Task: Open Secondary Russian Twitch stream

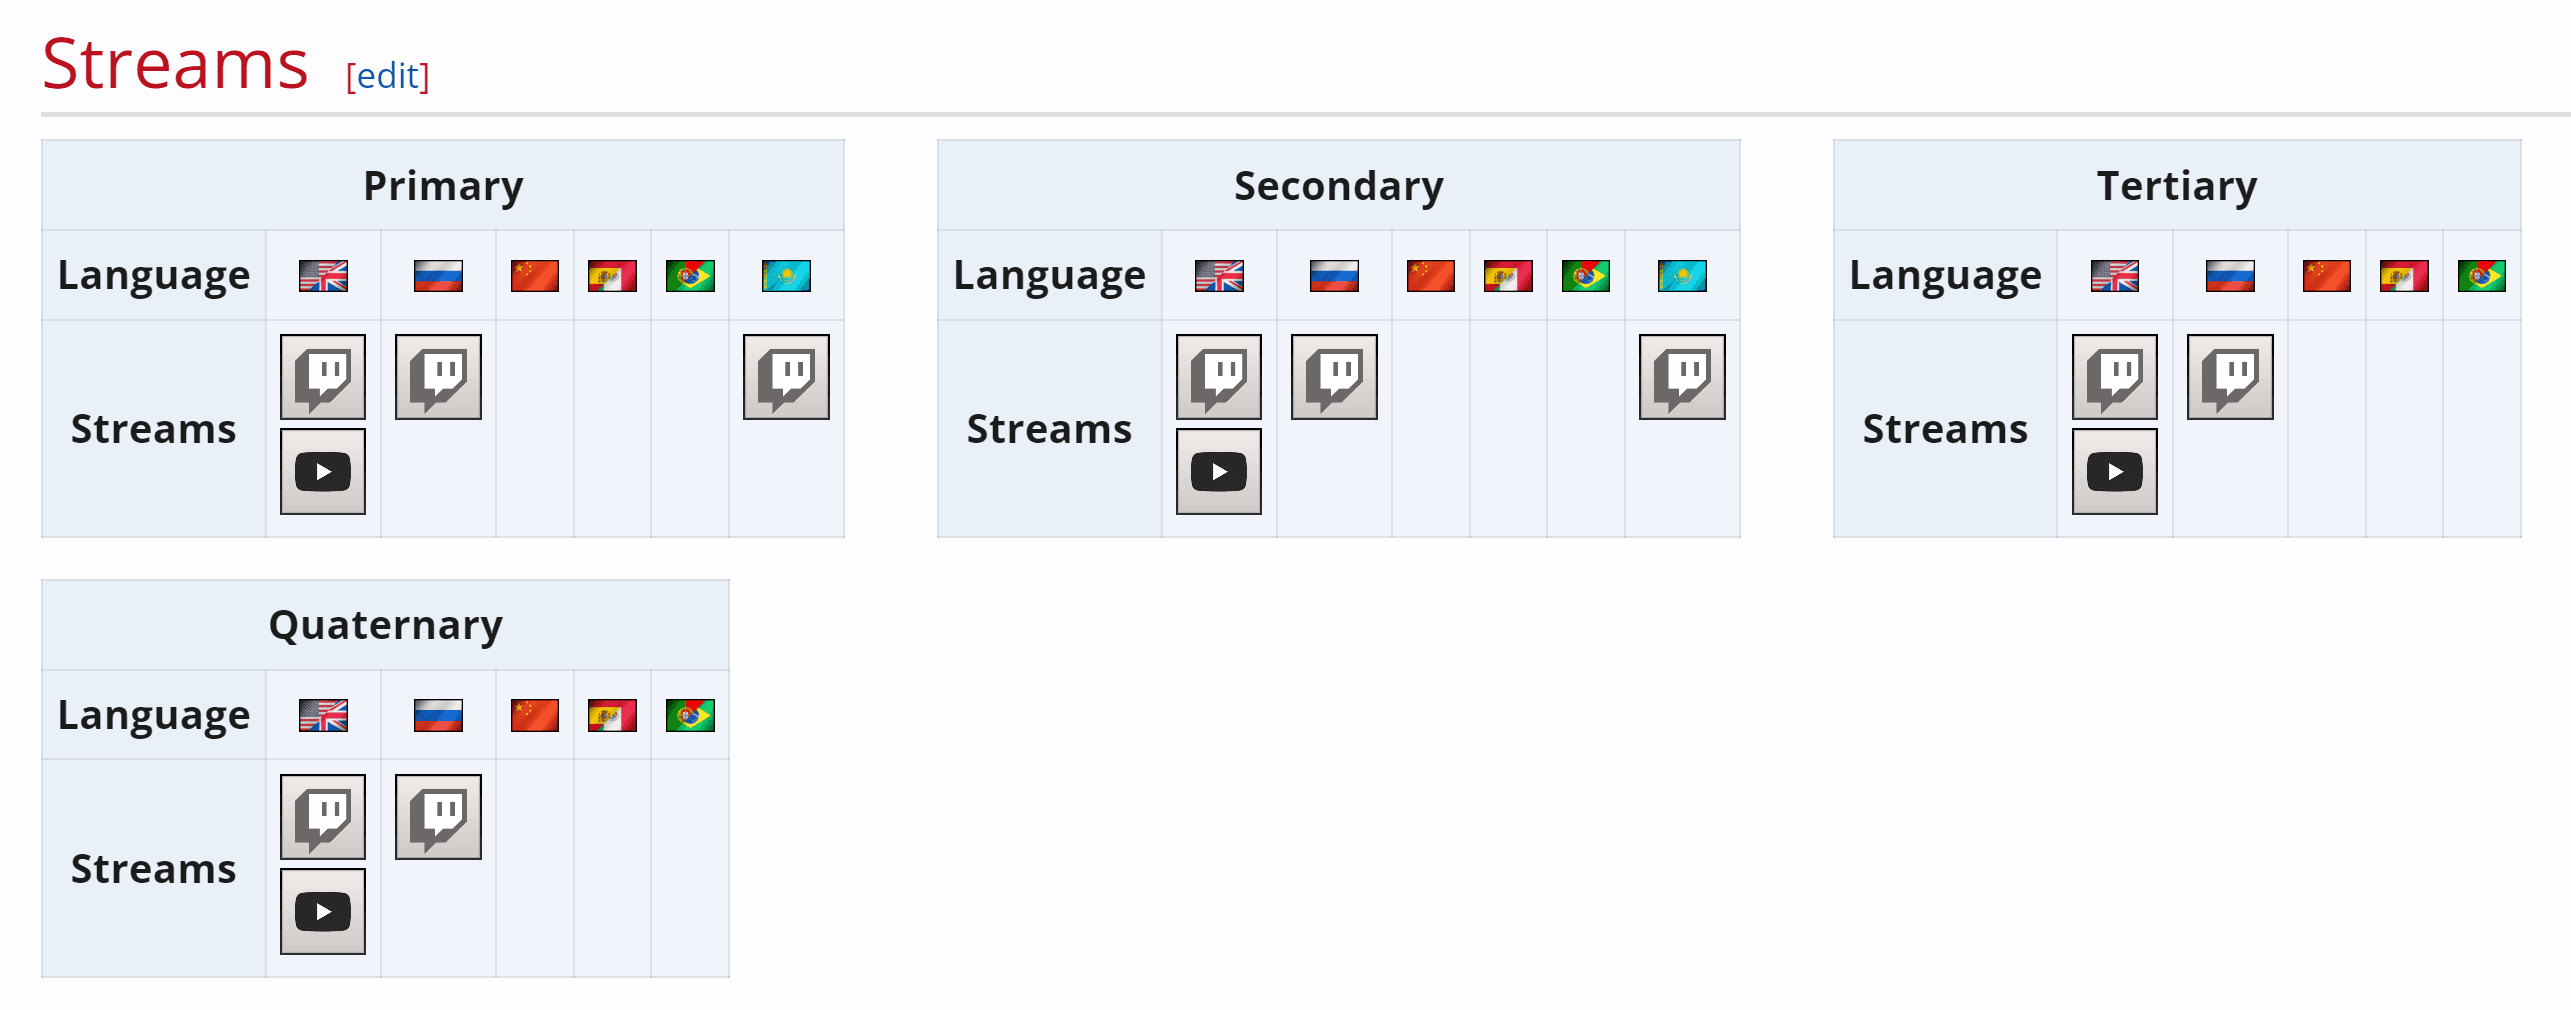Action: (x=1334, y=377)
